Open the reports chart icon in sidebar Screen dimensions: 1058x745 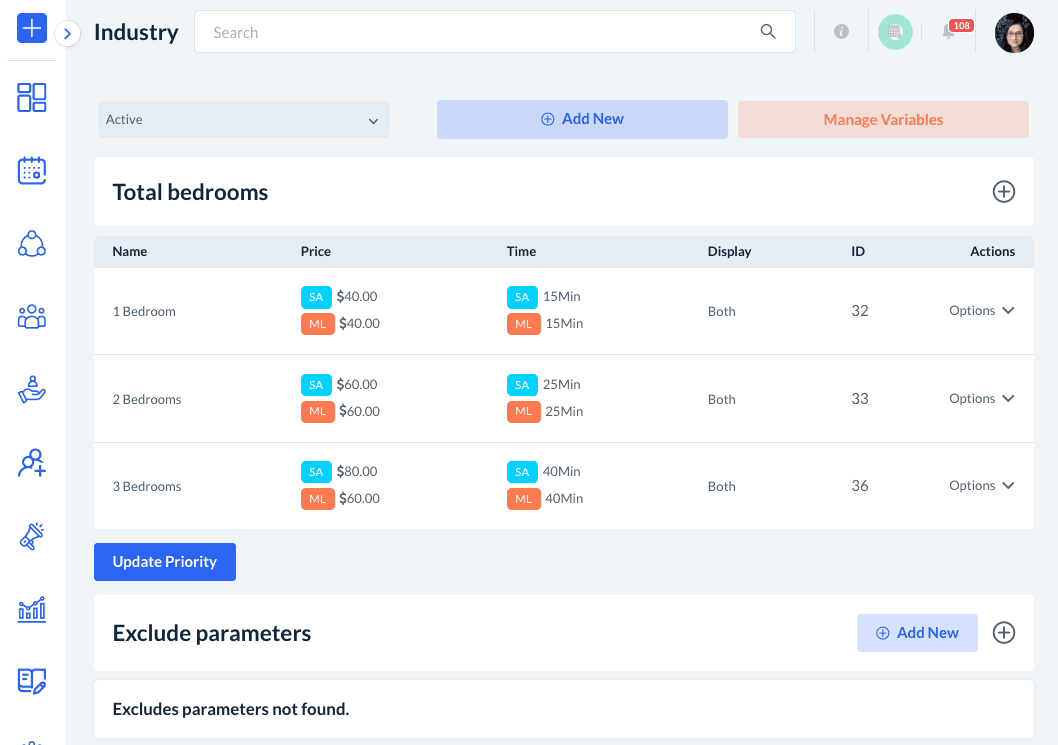32,609
